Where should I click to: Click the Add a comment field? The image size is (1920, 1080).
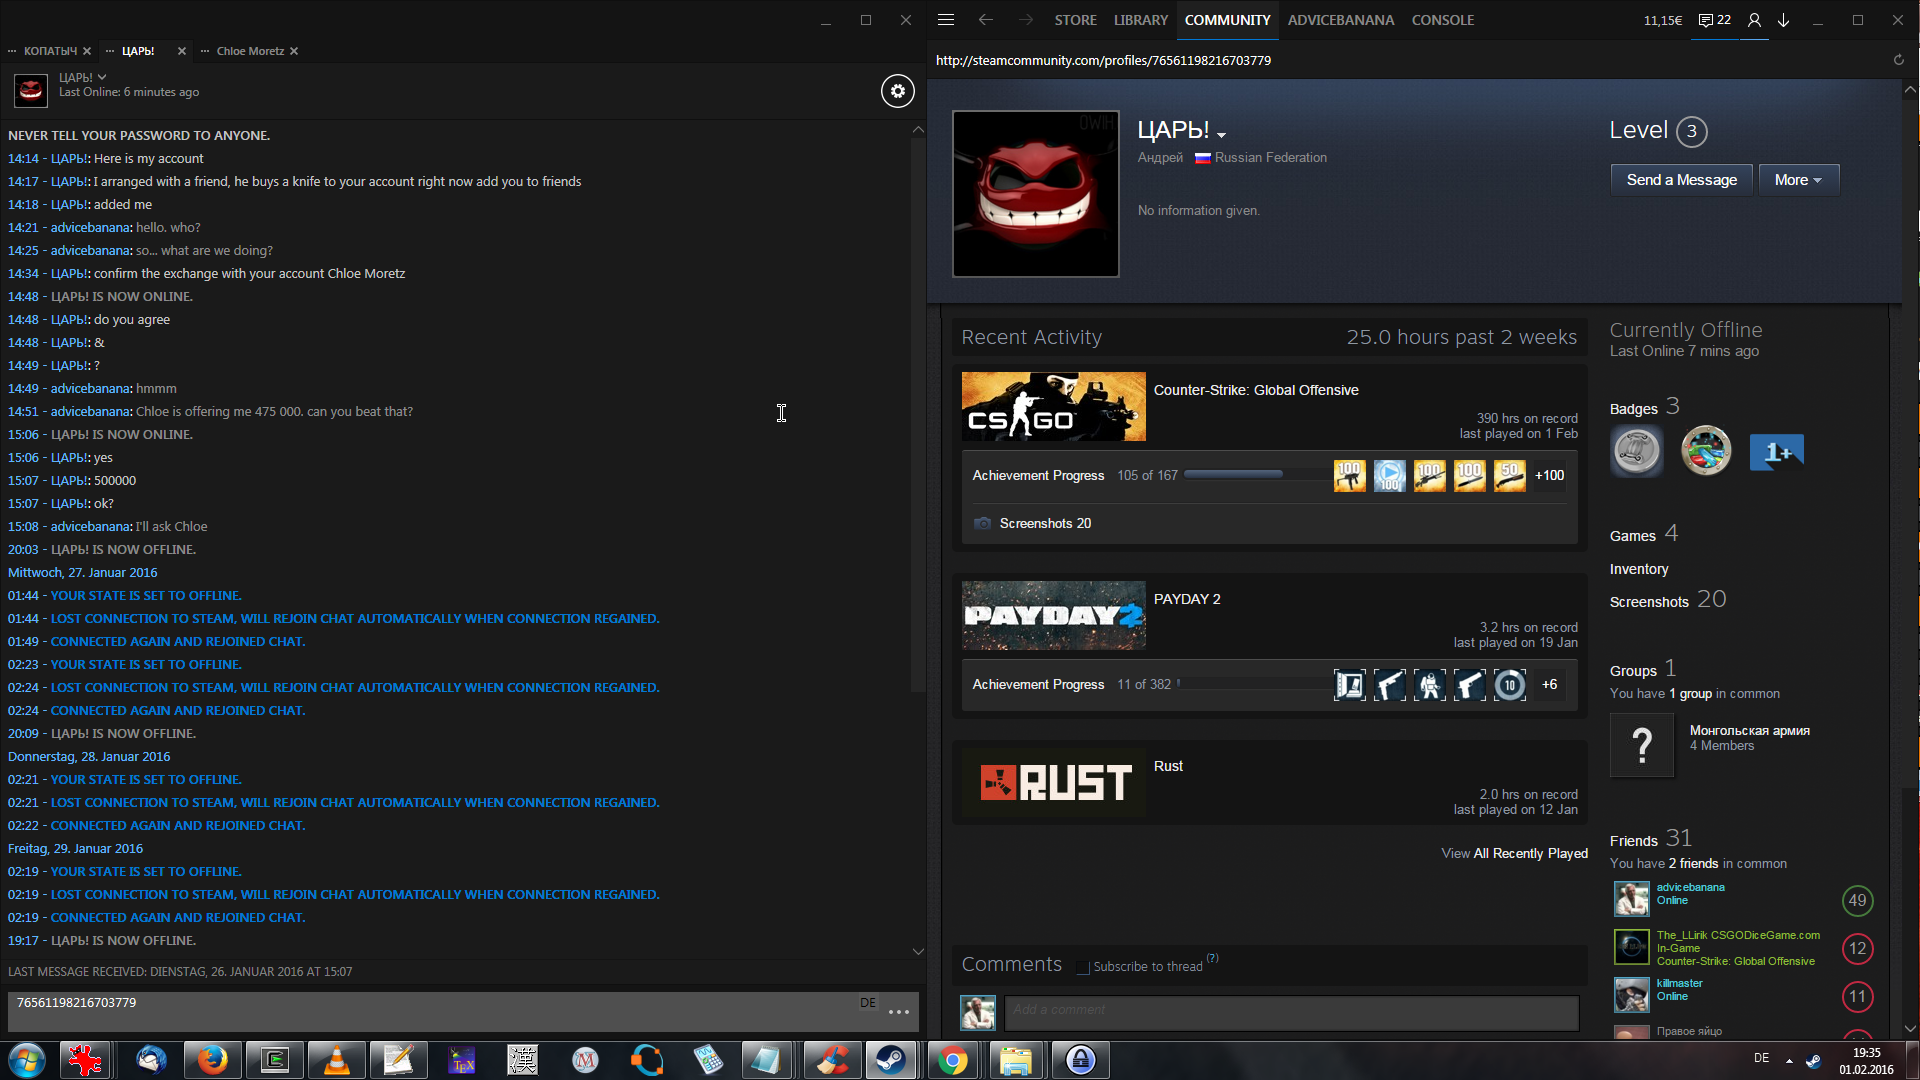1290,1011
